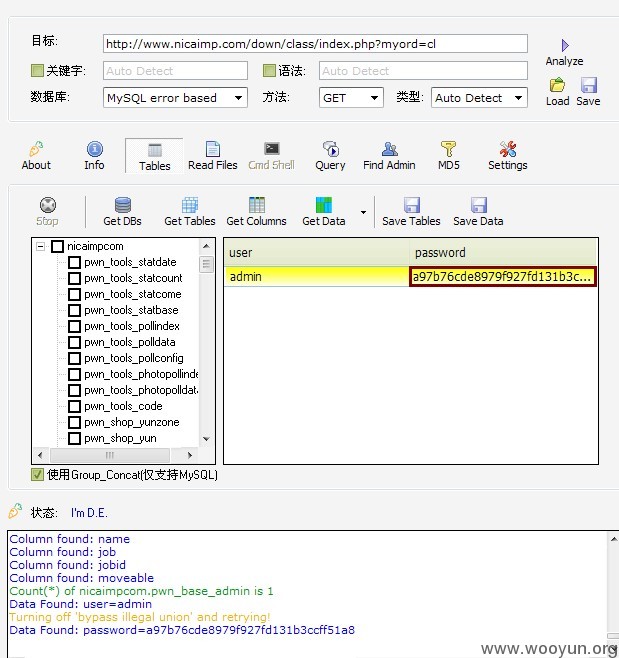
Task: Click the Stop button
Action: coord(47,212)
